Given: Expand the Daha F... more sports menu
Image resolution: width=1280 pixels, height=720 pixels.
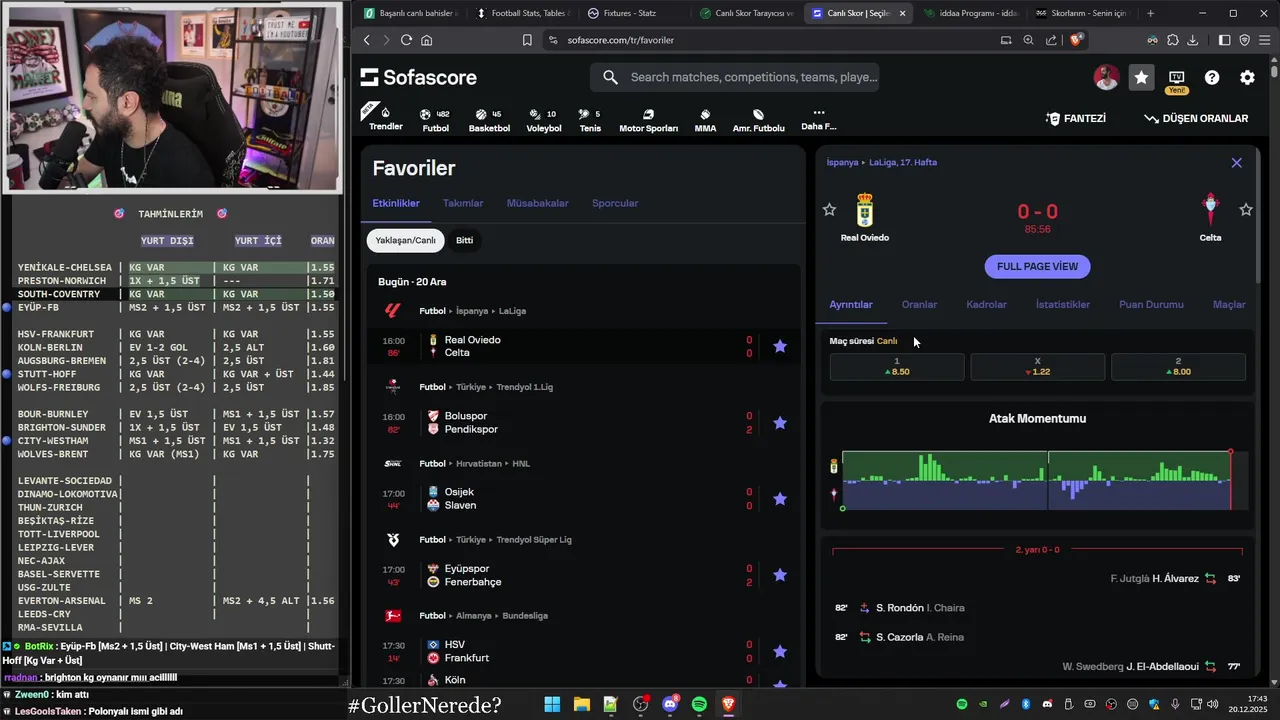Looking at the screenshot, I should [x=818, y=120].
